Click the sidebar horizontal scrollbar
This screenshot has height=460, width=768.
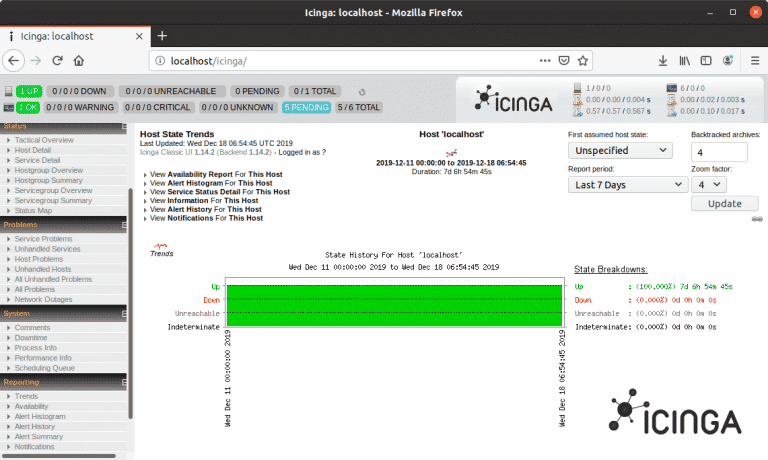coord(59,456)
